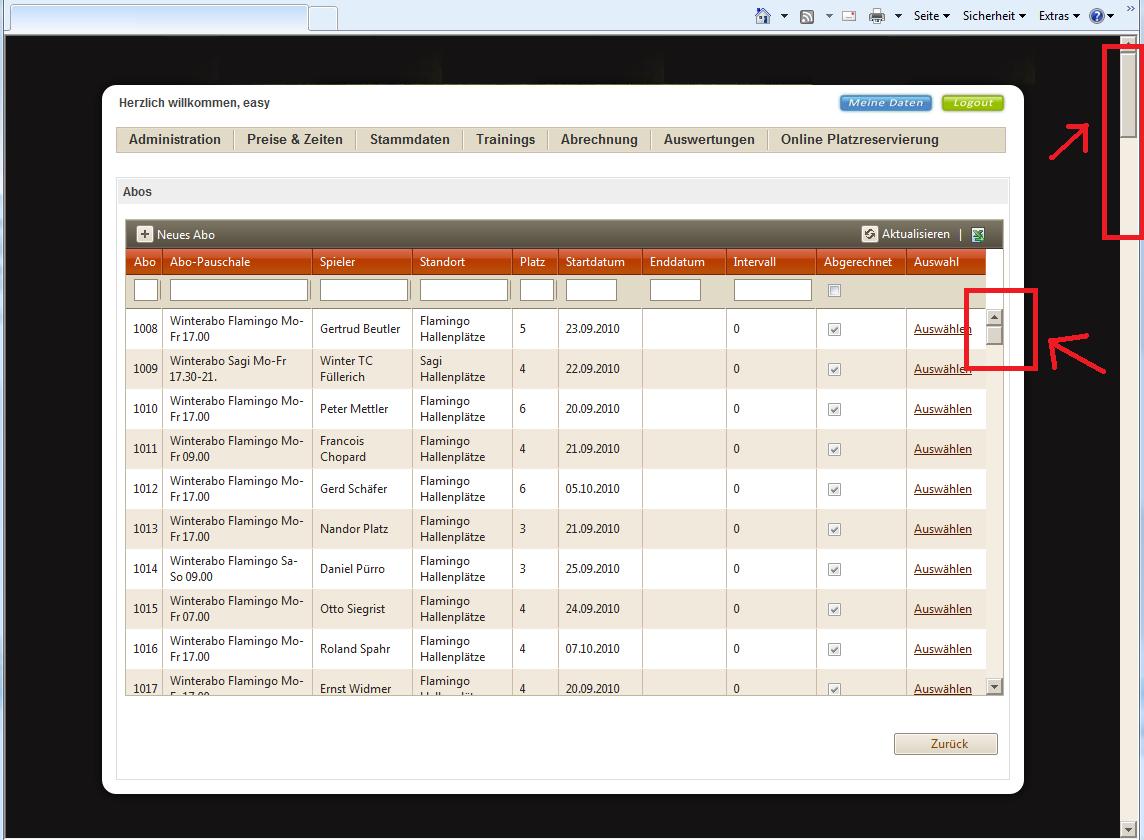Focus the Spieler filter field
The width and height of the screenshot is (1144, 840).
(364, 290)
